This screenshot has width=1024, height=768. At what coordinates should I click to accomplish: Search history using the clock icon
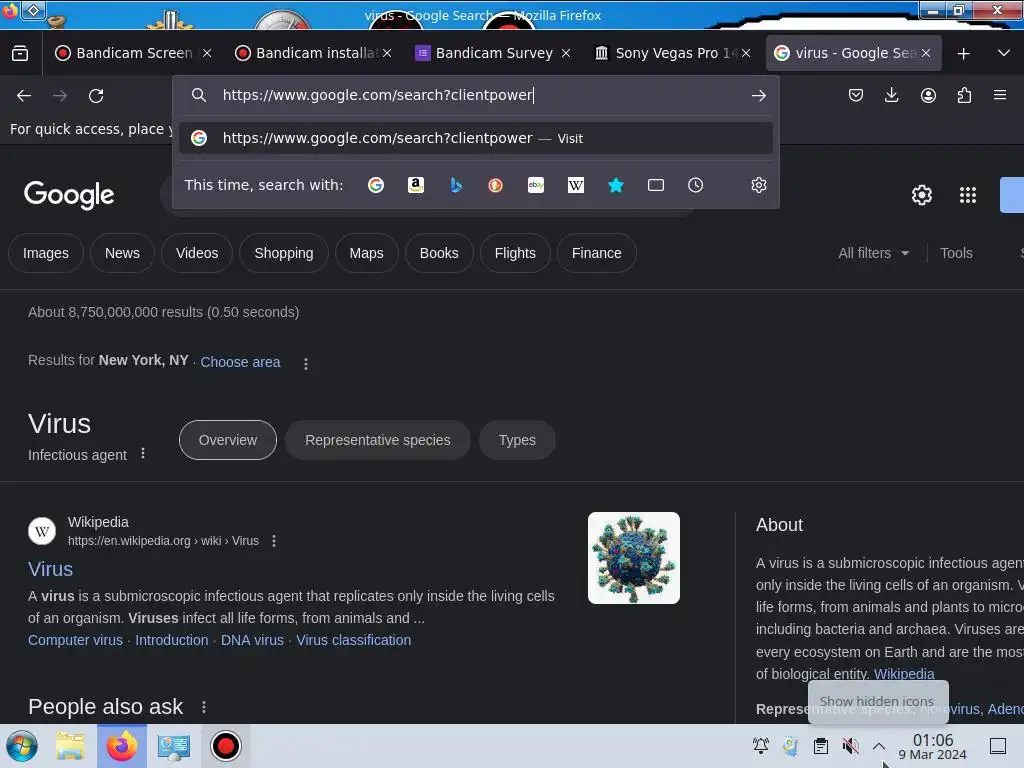click(696, 185)
